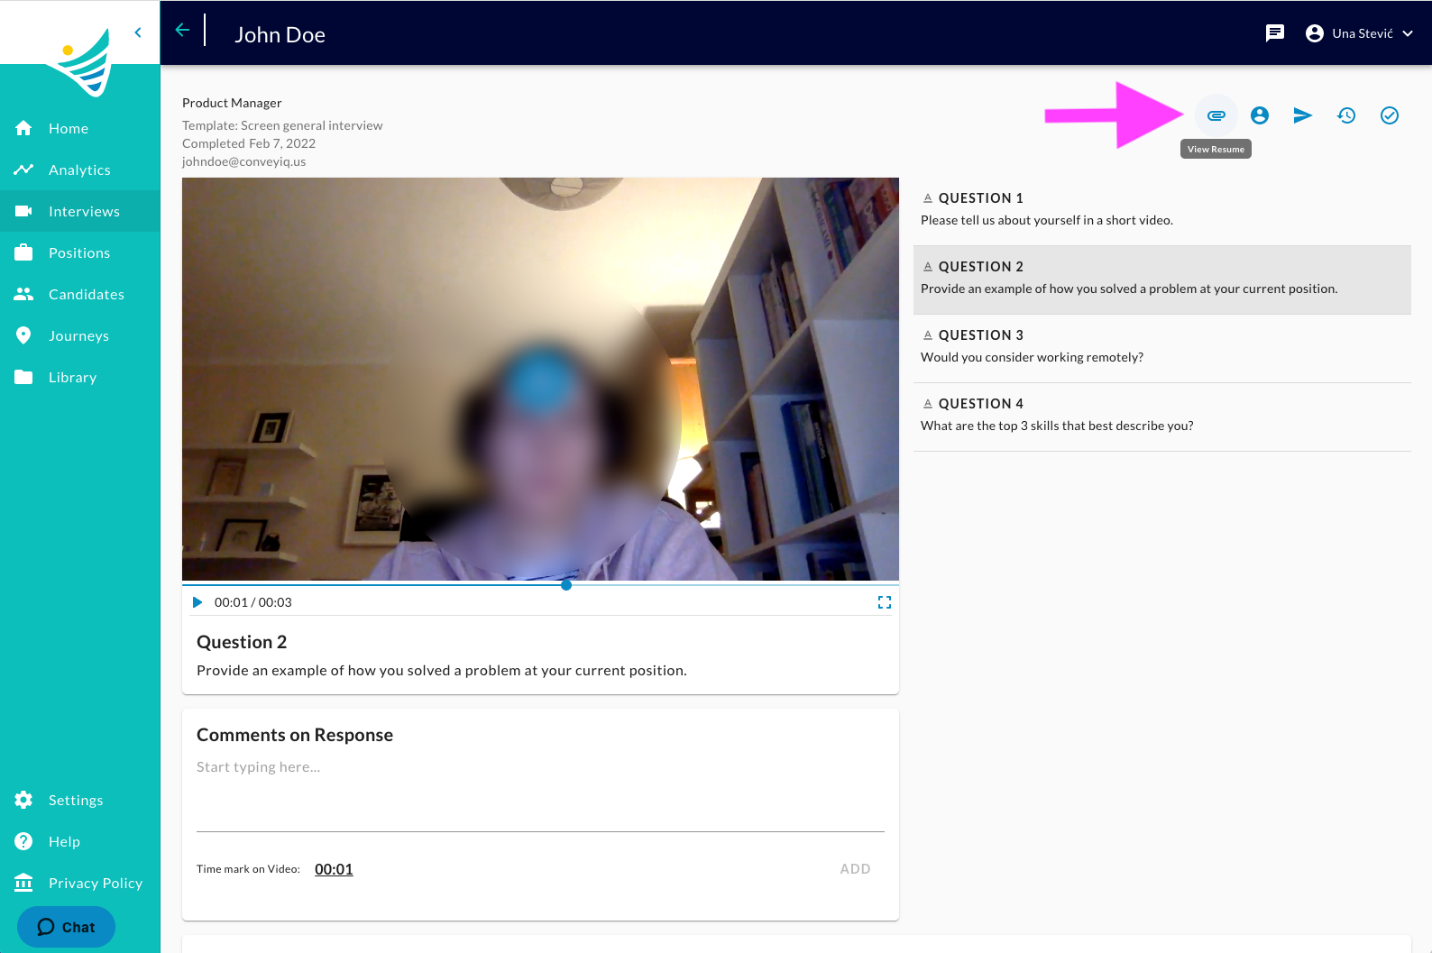Open the View Resume paperclip icon

[x=1216, y=116]
